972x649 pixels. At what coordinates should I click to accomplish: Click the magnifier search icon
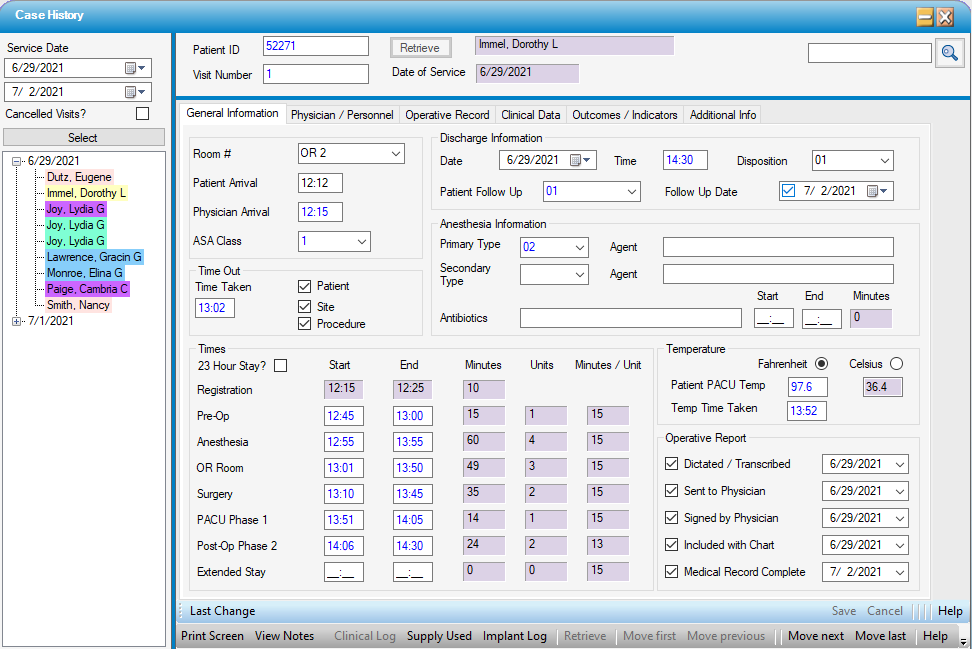(948, 54)
